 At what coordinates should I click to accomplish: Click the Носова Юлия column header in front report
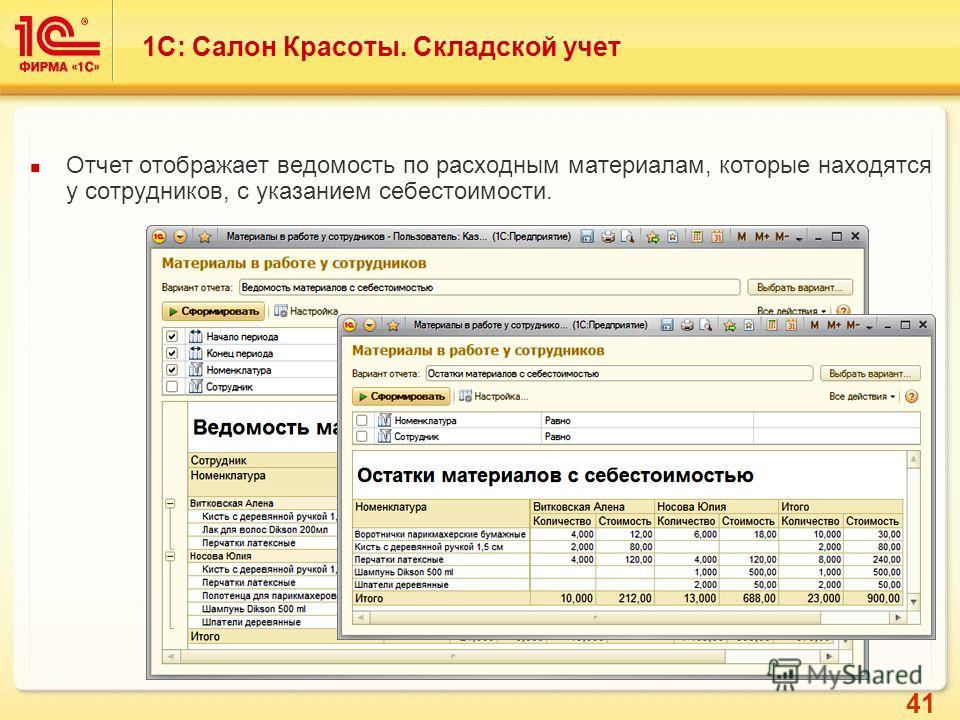click(716, 507)
